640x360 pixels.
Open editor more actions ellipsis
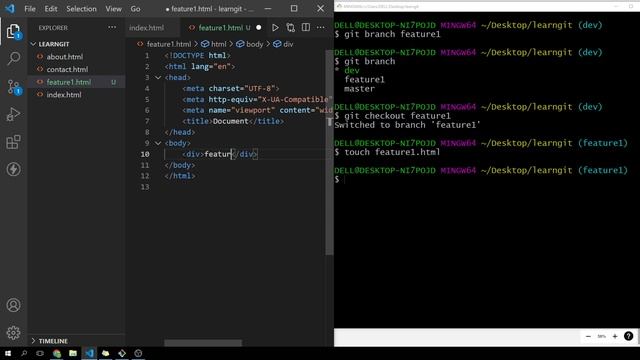pyautogui.click(x=320, y=27)
